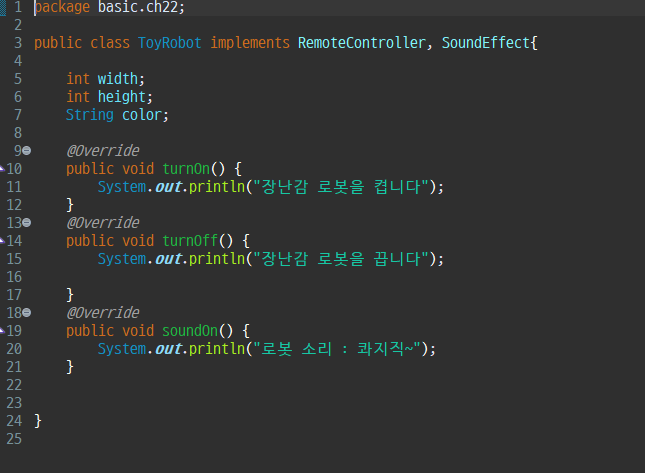The width and height of the screenshot is (645, 473).
Task: Click the turnOn method name
Action: pos(186,169)
